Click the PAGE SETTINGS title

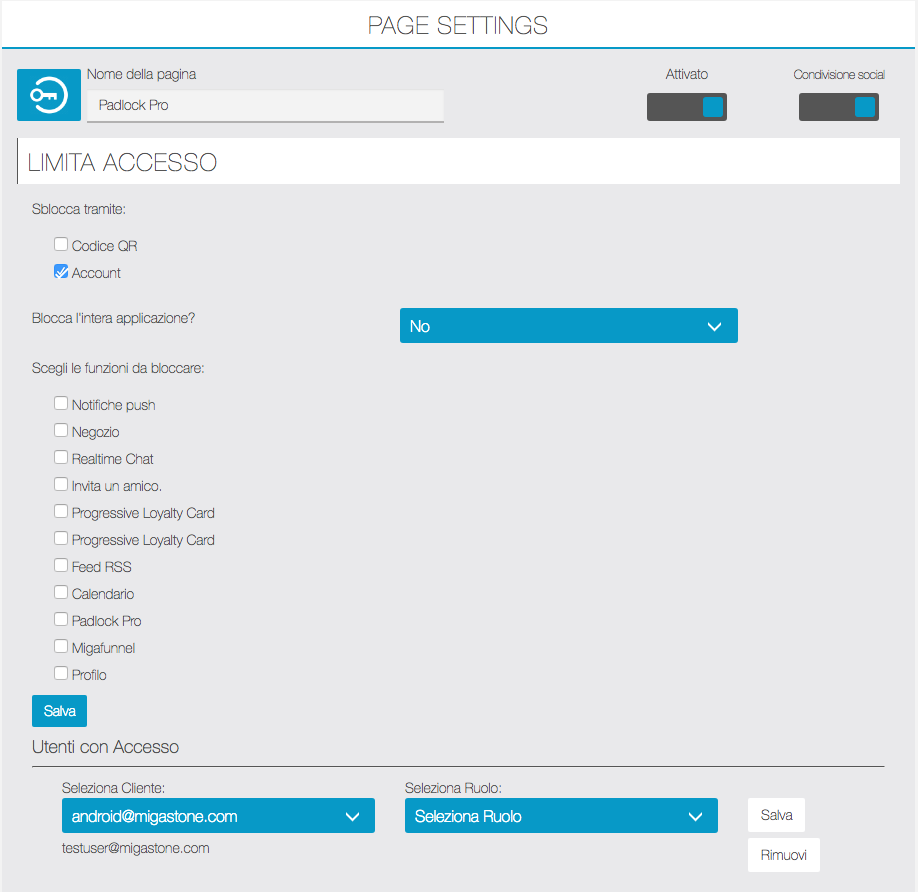tap(458, 25)
